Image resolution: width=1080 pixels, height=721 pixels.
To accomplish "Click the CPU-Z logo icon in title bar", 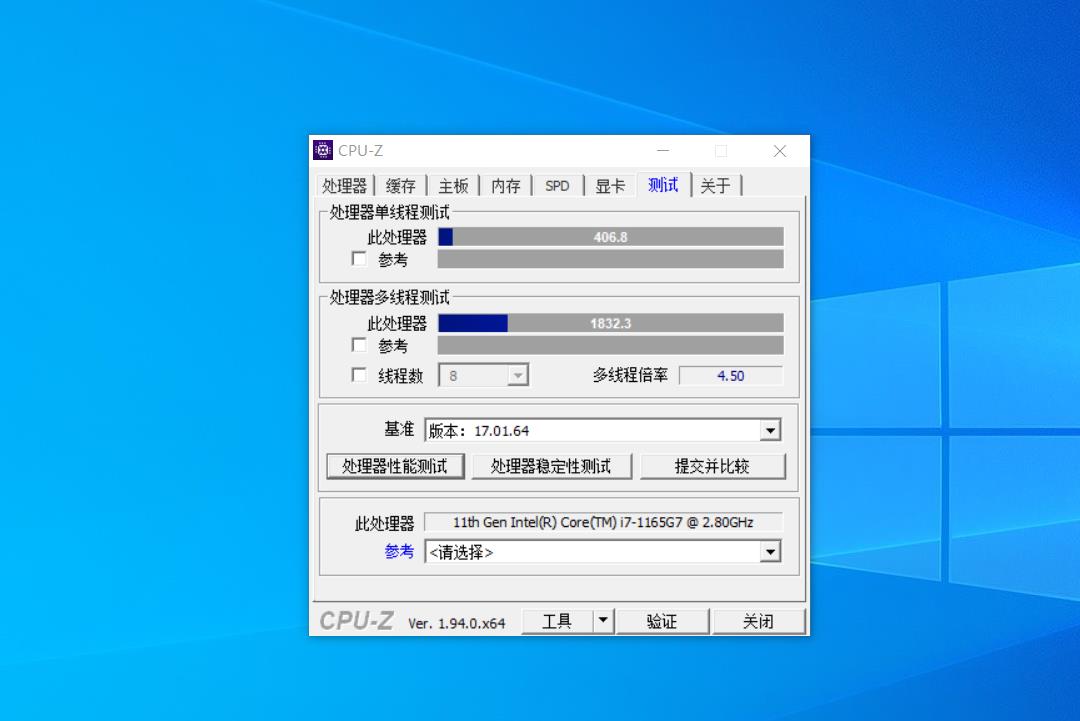I will point(323,149).
